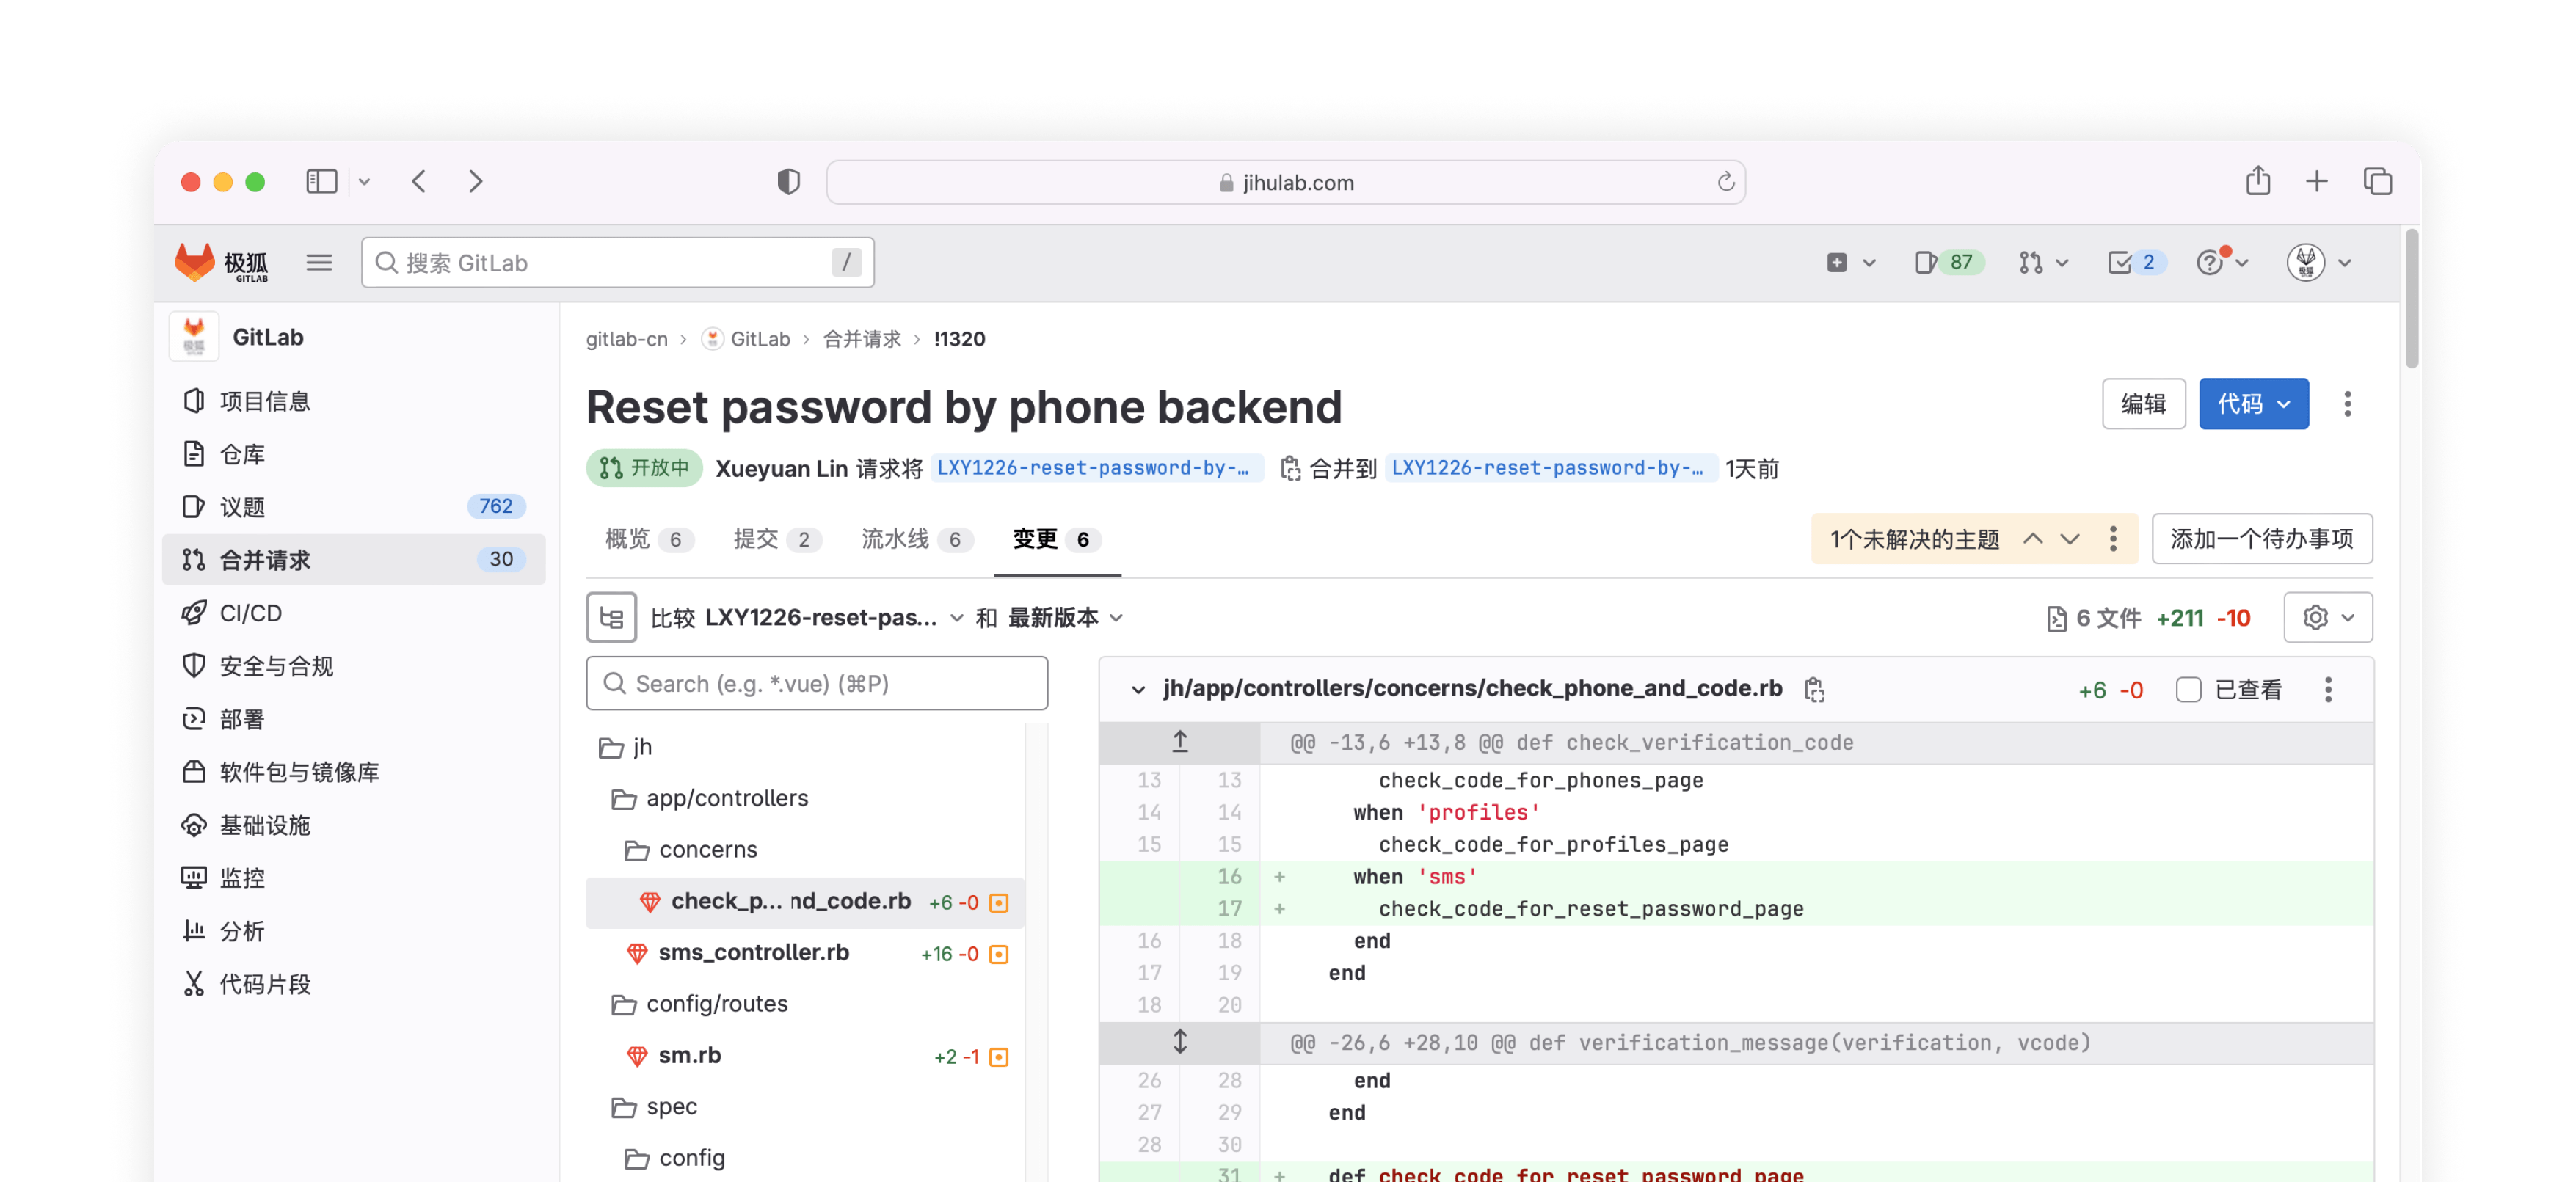This screenshot has width=2576, height=1182.
Task: Open the merge request actions kebab menu
Action: tap(2347, 404)
